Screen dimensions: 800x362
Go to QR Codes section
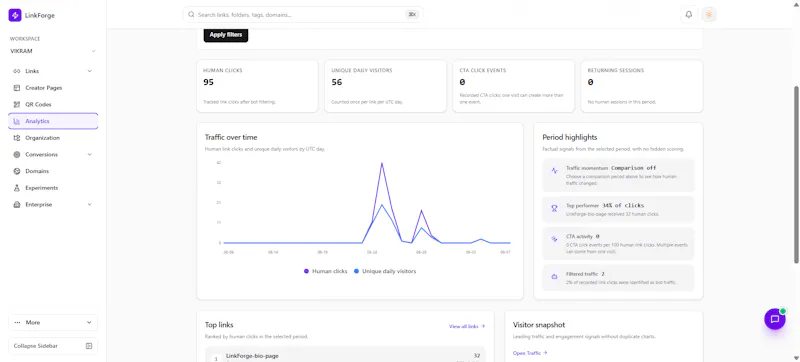point(53,105)
